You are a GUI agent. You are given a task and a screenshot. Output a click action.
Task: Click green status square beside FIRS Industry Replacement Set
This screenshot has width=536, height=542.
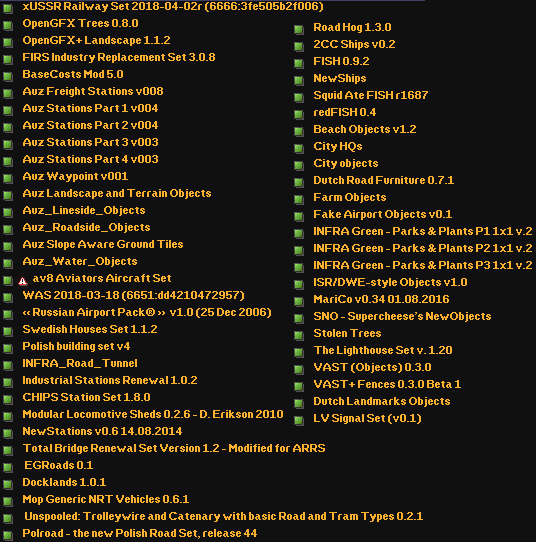pos(8,59)
